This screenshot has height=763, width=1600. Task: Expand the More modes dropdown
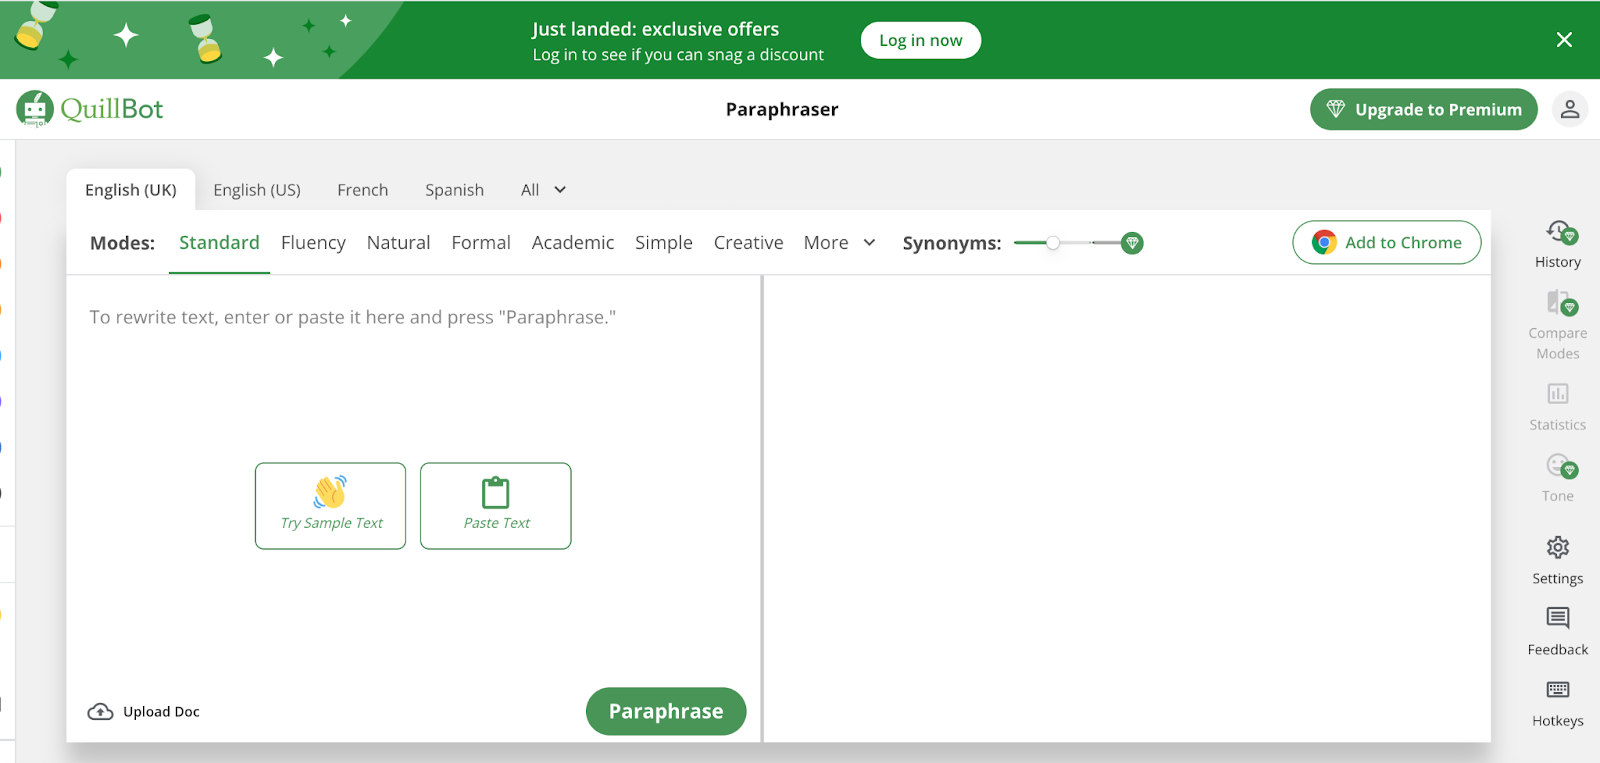(840, 243)
